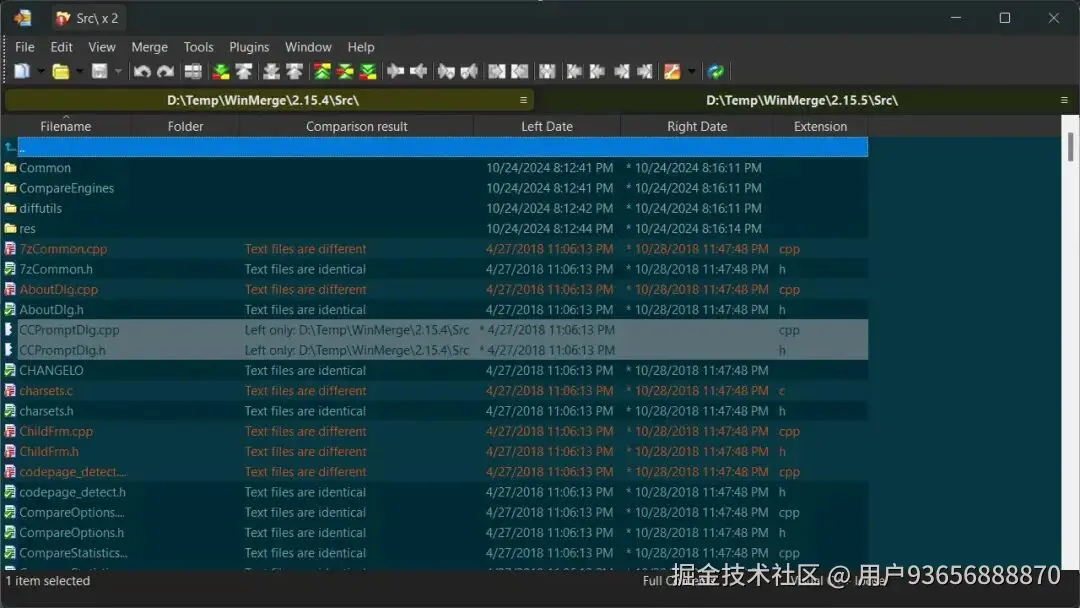Screen dimensions: 1080x608
Task: Open the File menu
Action: point(25,47)
